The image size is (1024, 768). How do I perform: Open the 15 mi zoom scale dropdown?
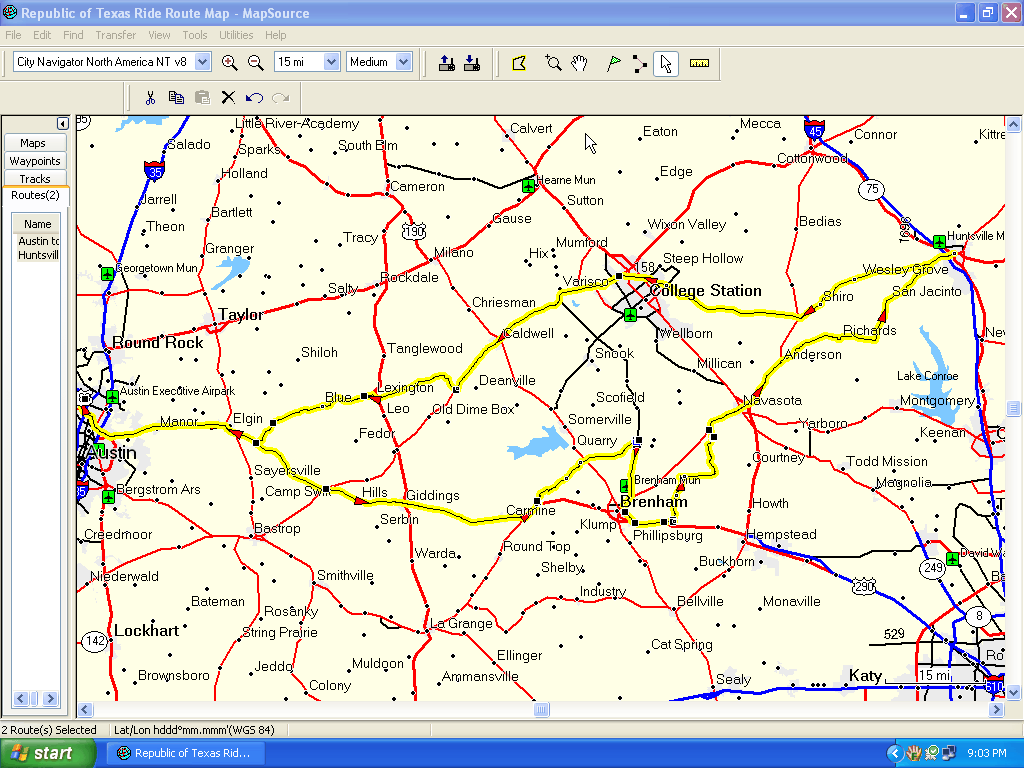(x=332, y=62)
